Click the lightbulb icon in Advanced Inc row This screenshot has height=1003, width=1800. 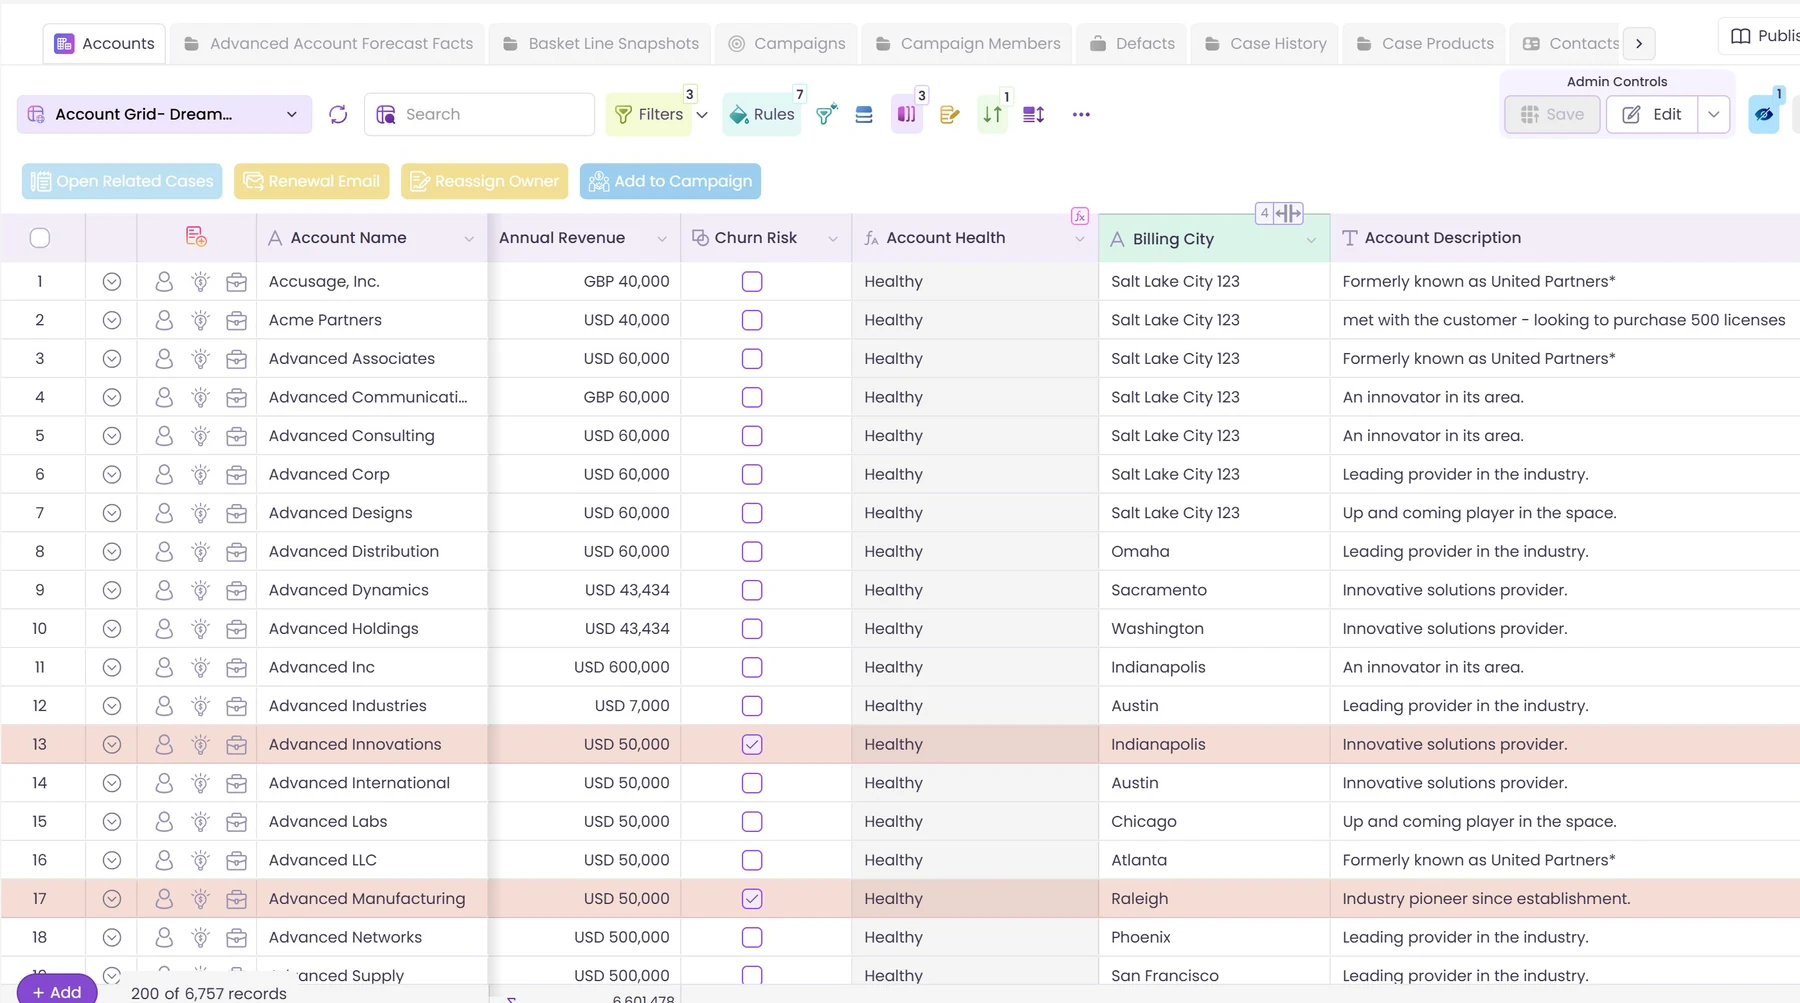point(201,667)
